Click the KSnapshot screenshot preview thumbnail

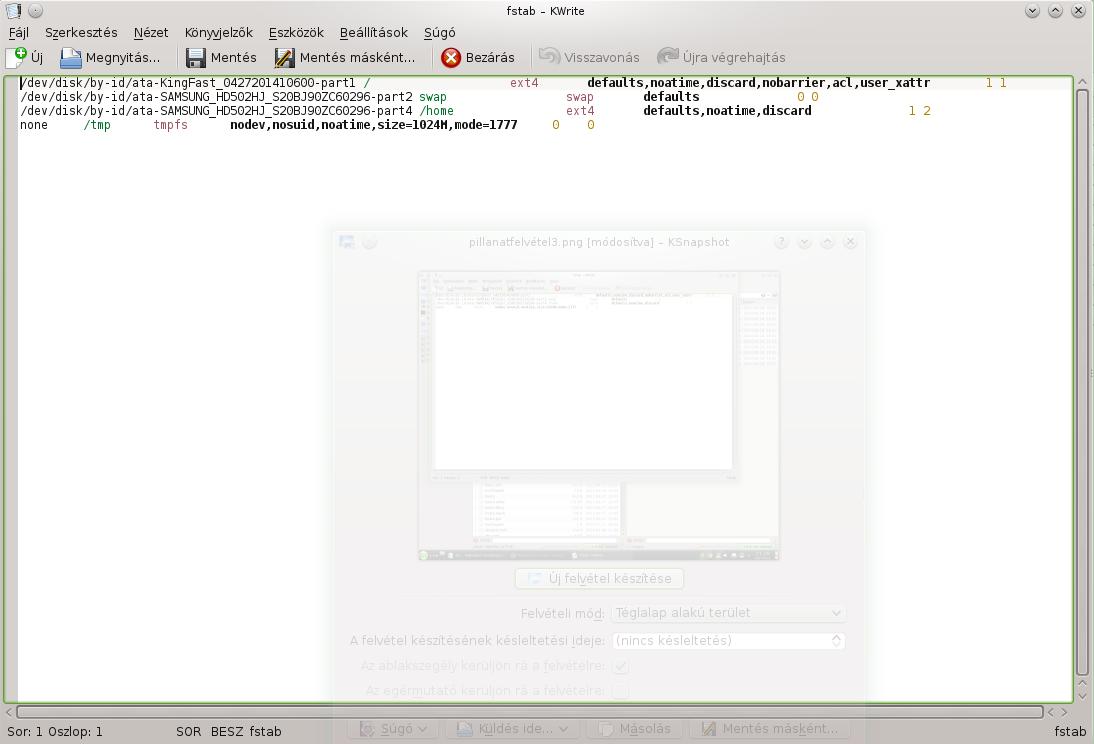pos(599,416)
